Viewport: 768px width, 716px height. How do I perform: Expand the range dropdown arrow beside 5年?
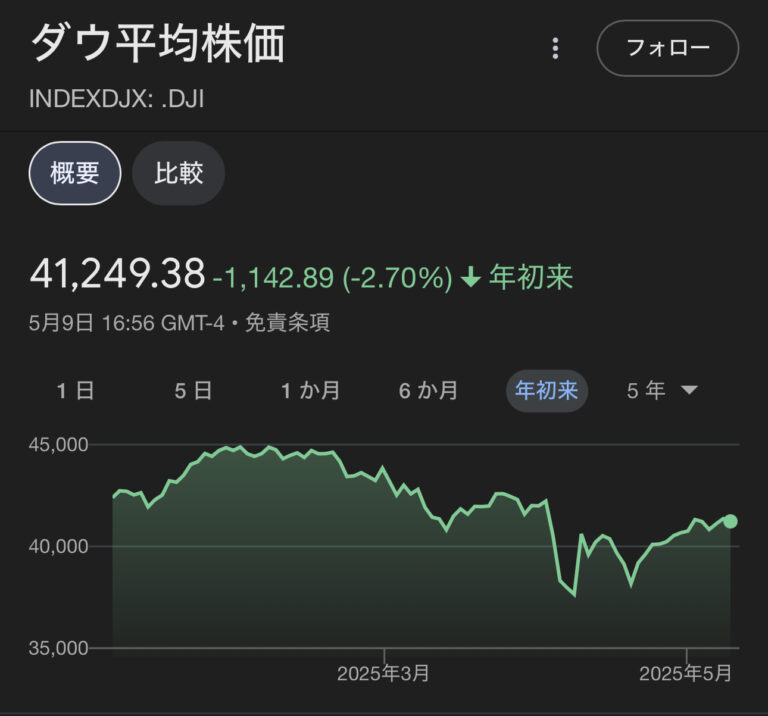click(689, 391)
